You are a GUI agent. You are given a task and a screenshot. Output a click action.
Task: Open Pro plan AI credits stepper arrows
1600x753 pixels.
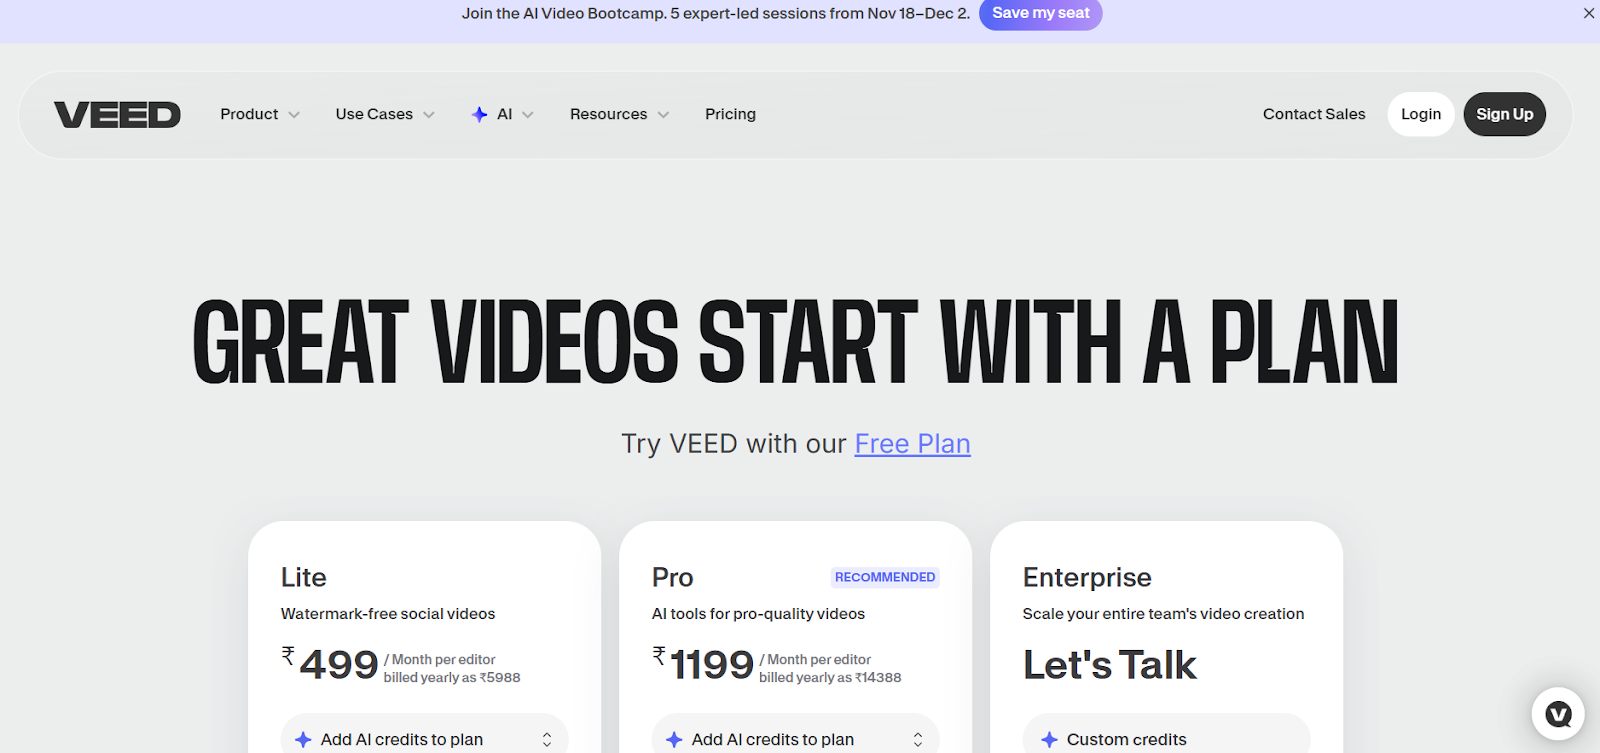coord(918,740)
